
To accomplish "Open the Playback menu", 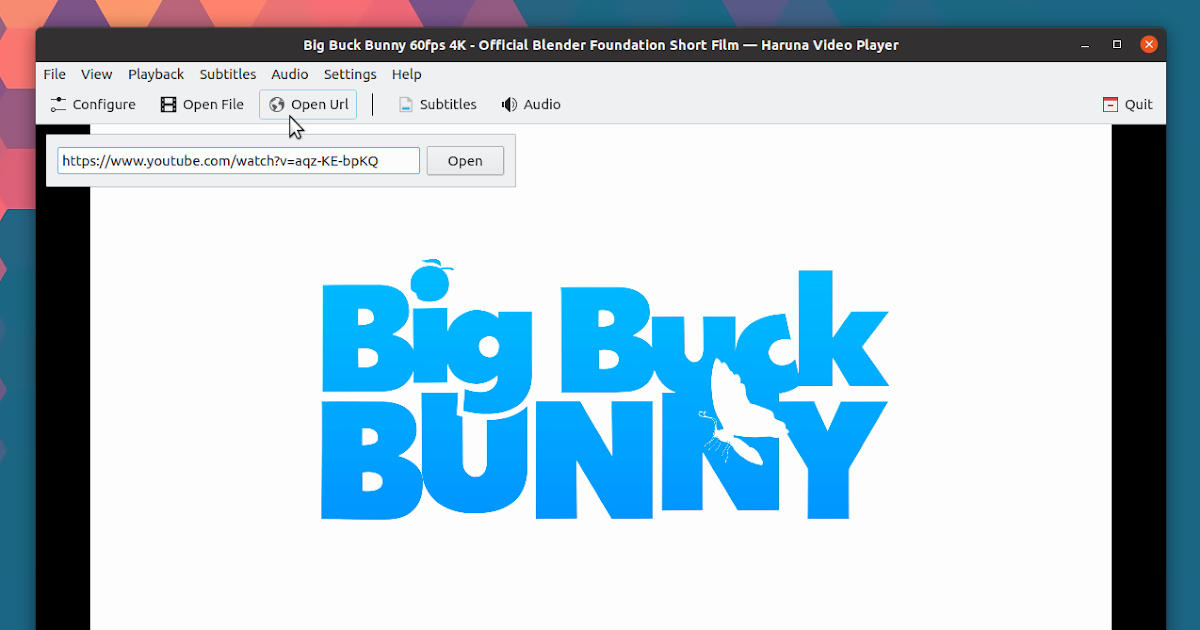I will click(x=156, y=74).
